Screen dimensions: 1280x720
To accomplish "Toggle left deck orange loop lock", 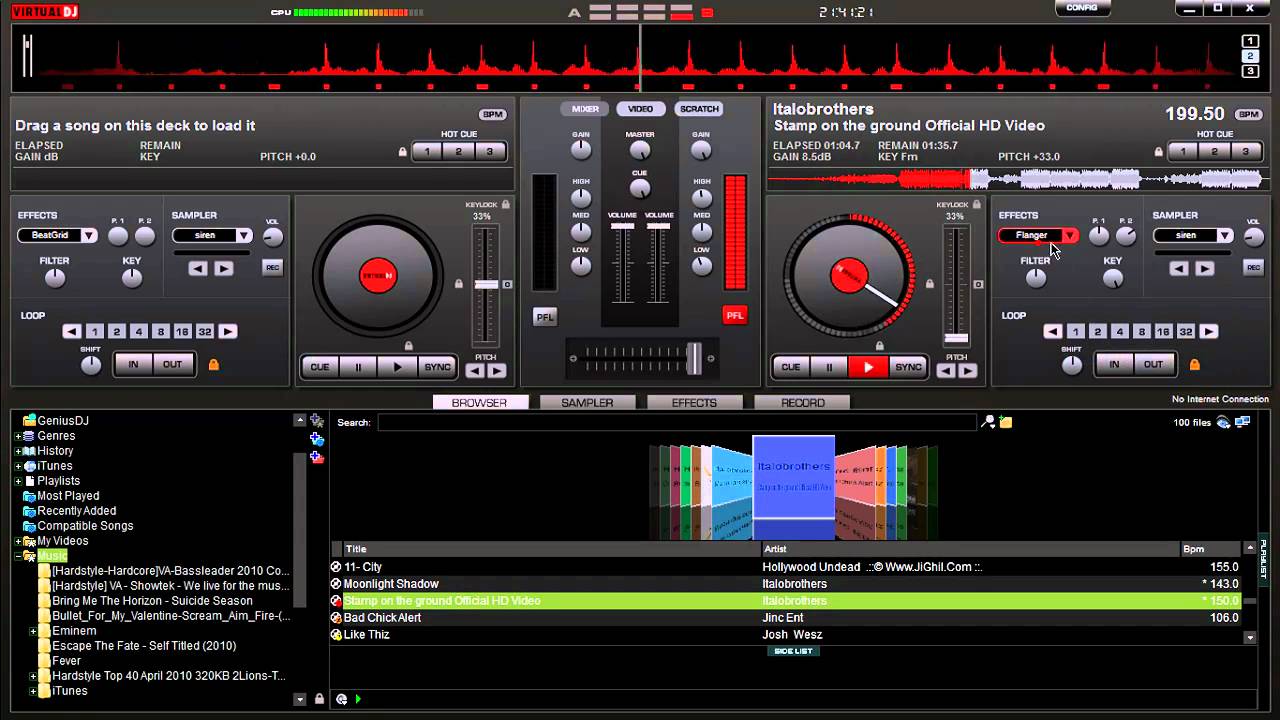I will pyautogui.click(x=213, y=365).
